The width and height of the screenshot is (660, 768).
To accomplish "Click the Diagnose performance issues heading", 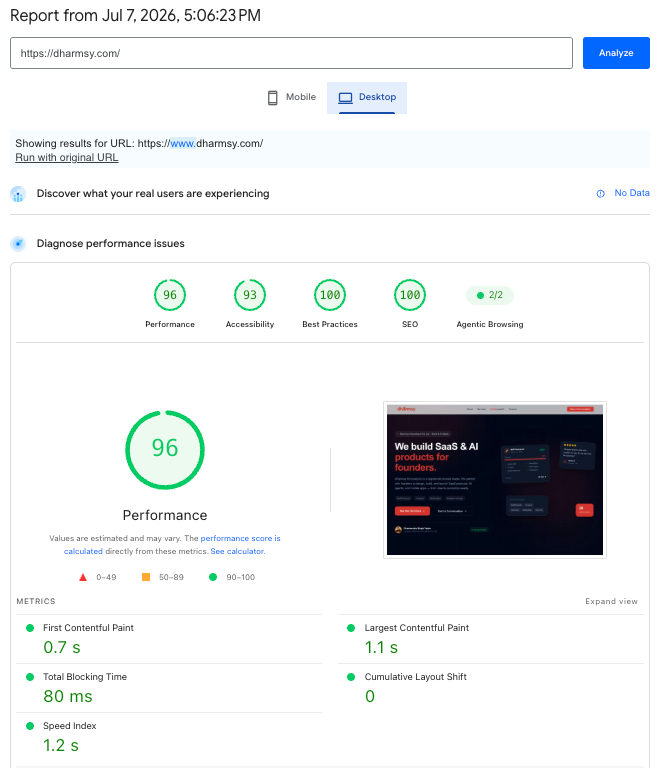I will (x=111, y=243).
